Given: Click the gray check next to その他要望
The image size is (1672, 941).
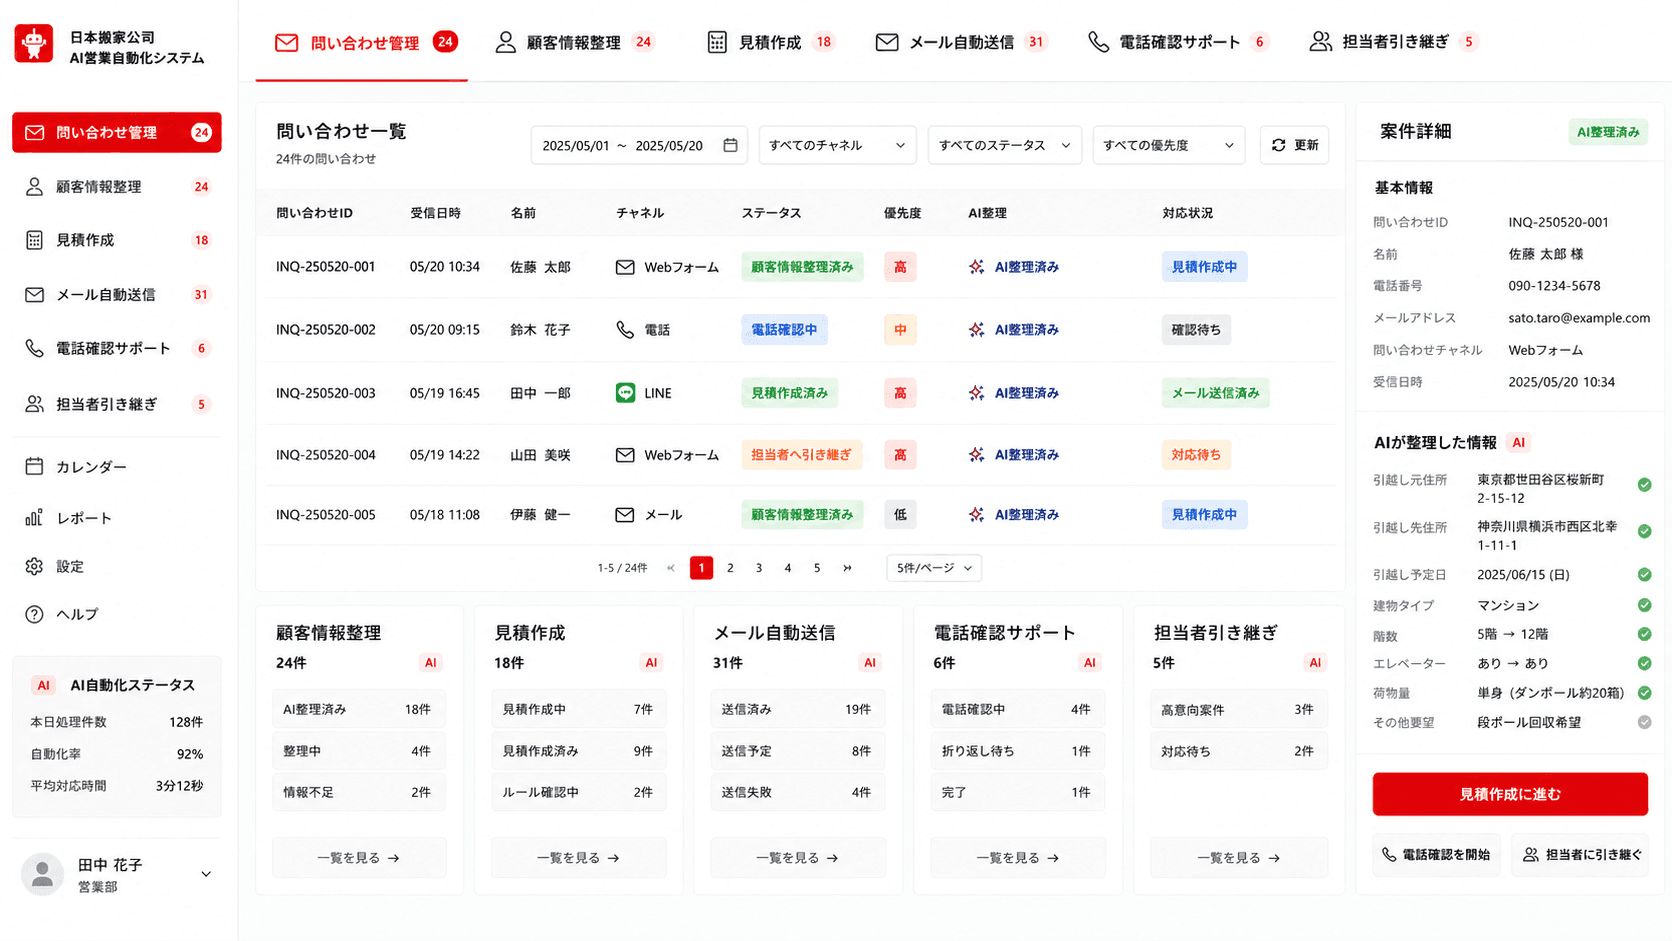Looking at the screenshot, I should [1644, 722].
